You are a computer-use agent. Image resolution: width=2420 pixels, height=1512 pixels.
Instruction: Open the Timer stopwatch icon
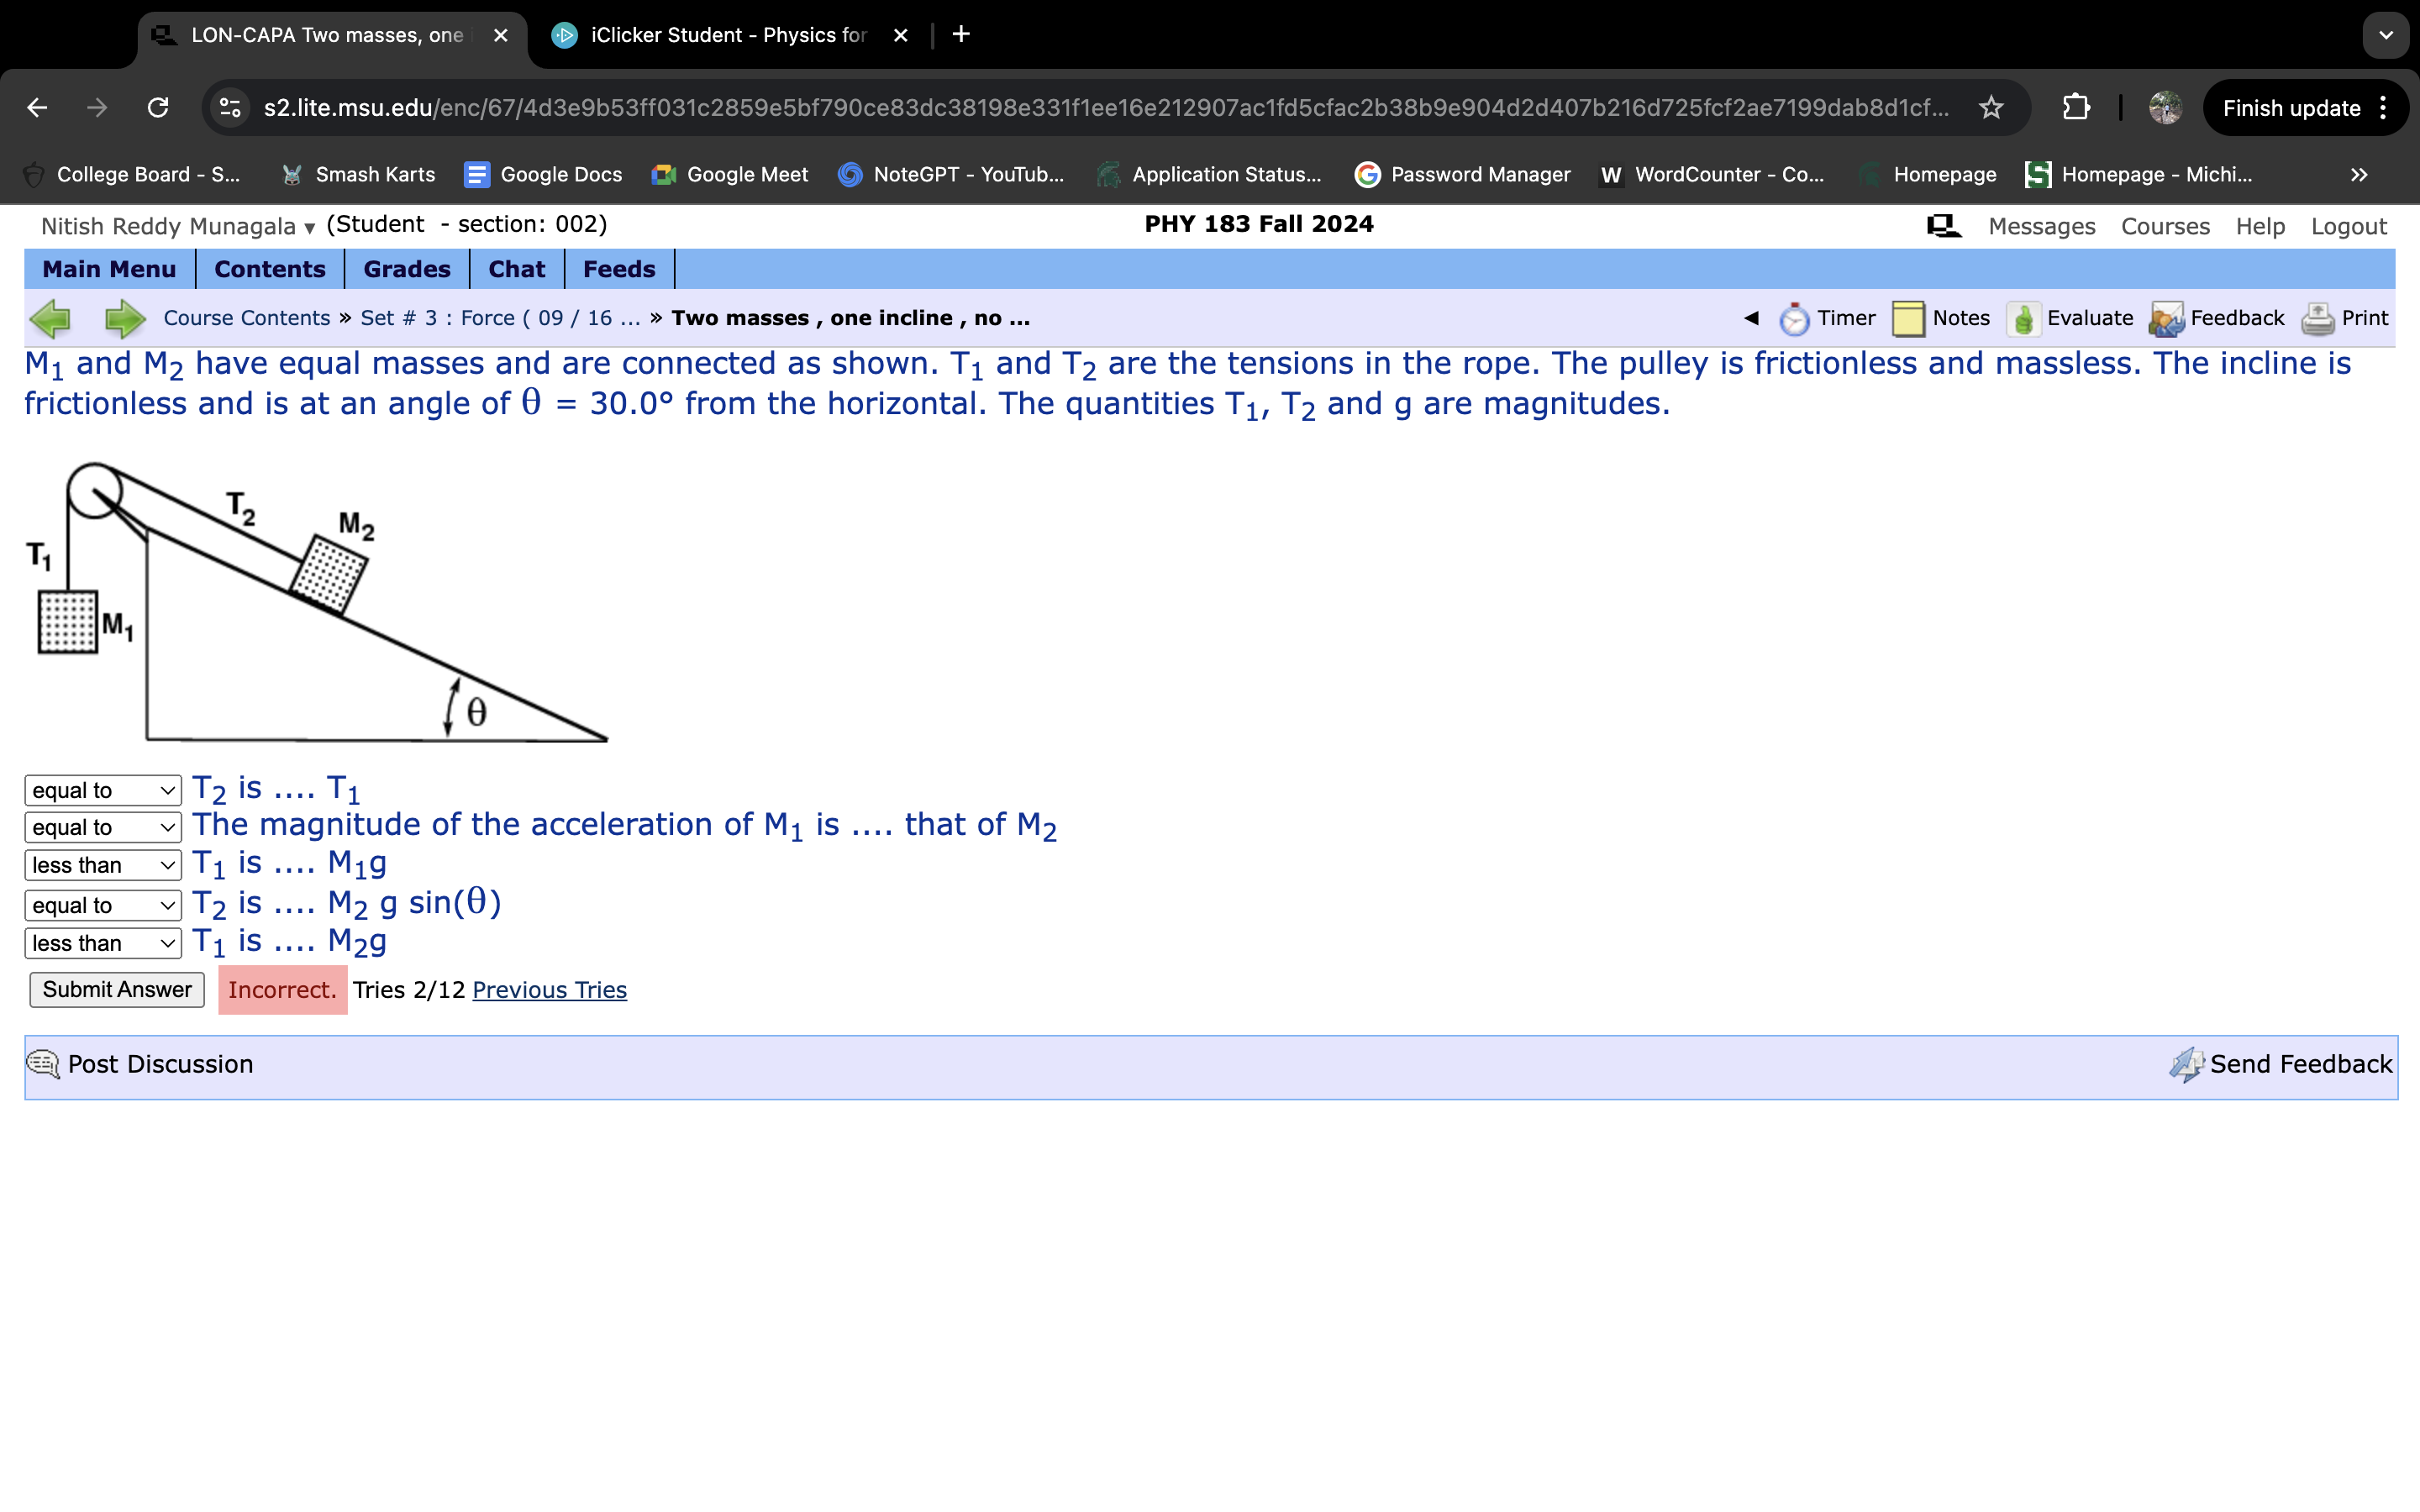1794,319
